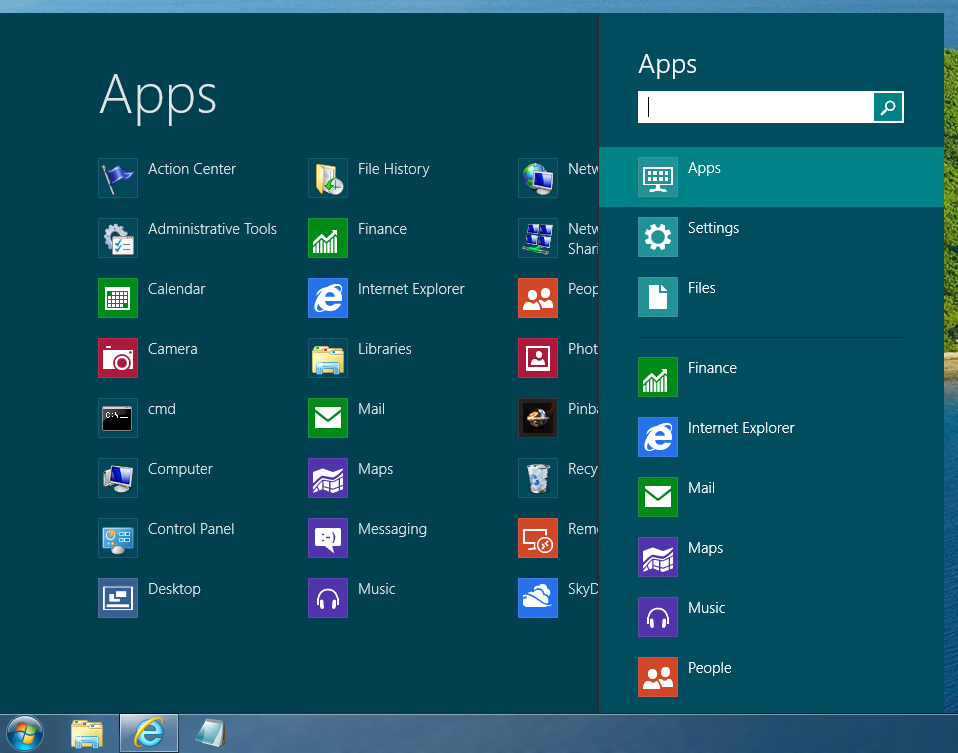Open the notepad icon on taskbar

(211, 733)
